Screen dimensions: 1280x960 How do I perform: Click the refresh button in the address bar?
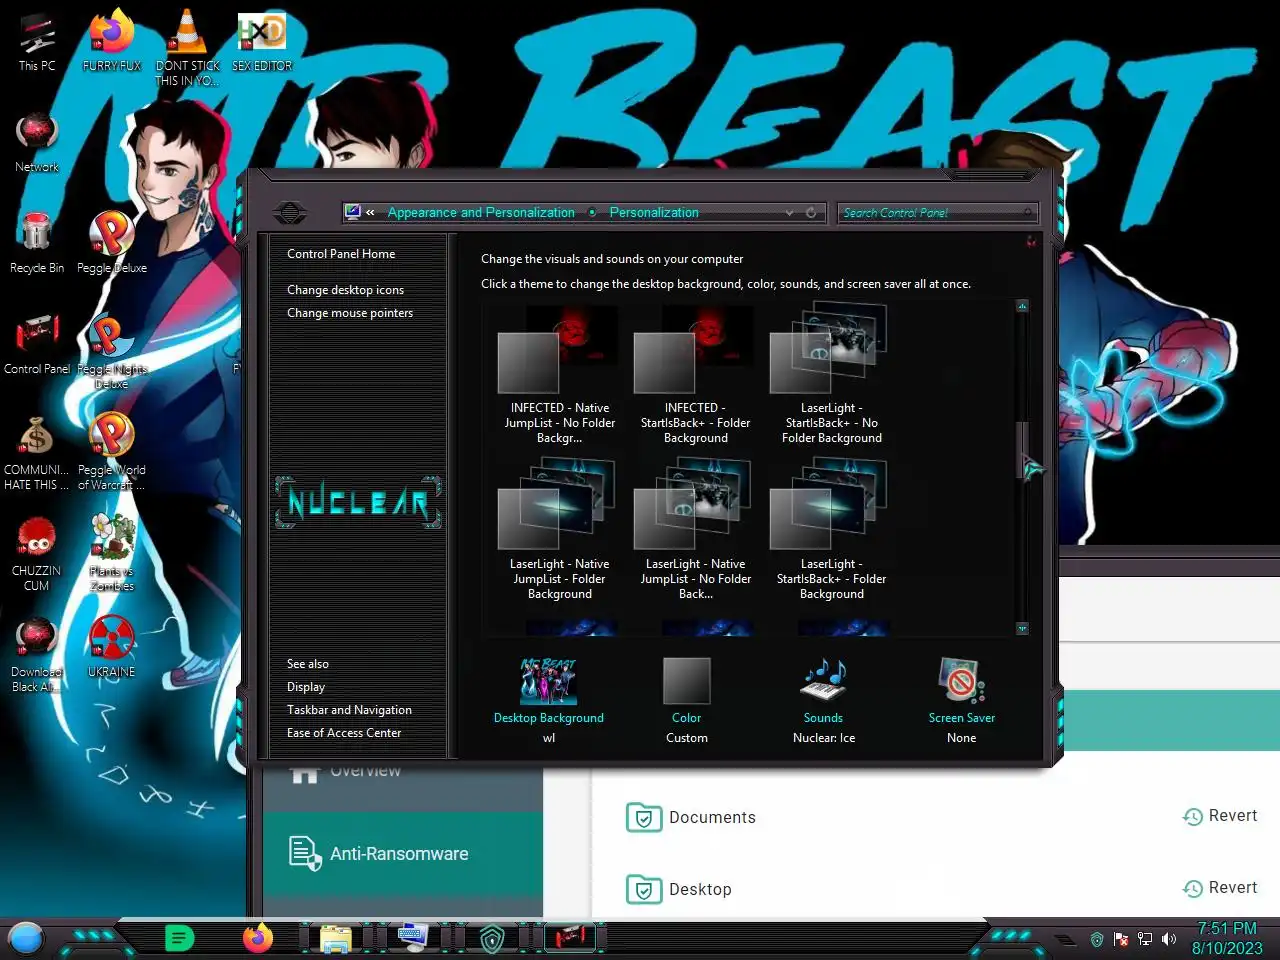pyautogui.click(x=811, y=213)
